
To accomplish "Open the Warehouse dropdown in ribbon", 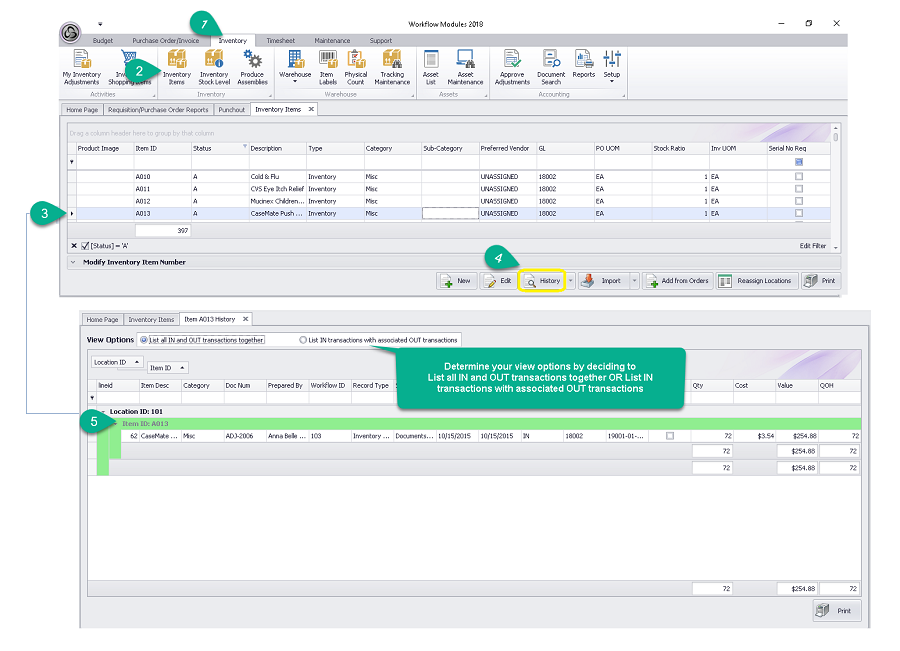I will [x=295, y=68].
